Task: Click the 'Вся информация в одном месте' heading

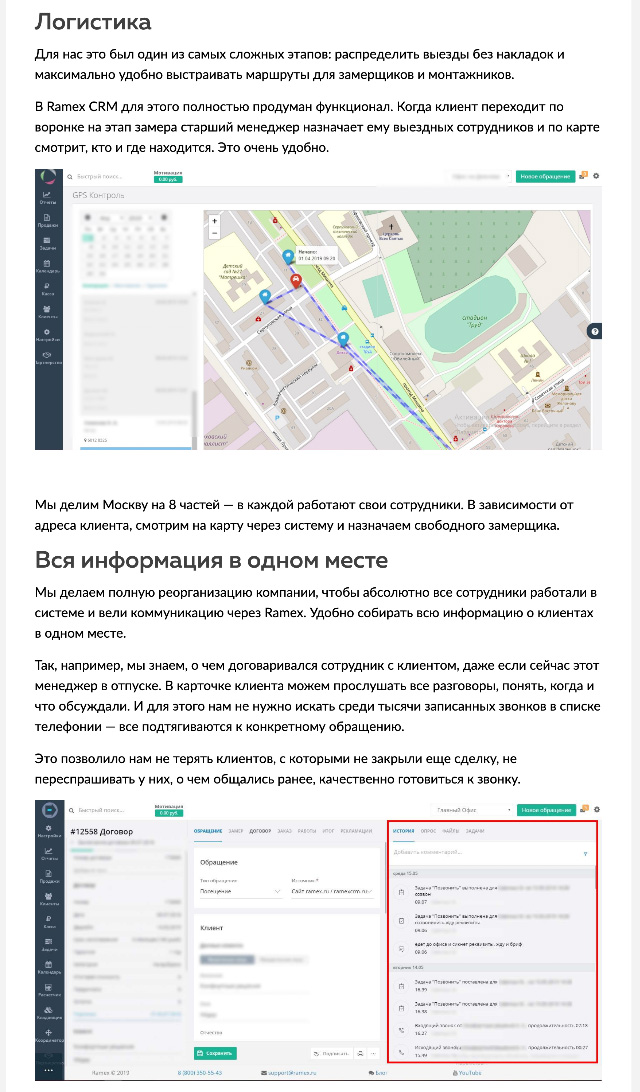Action: click(x=211, y=560)
